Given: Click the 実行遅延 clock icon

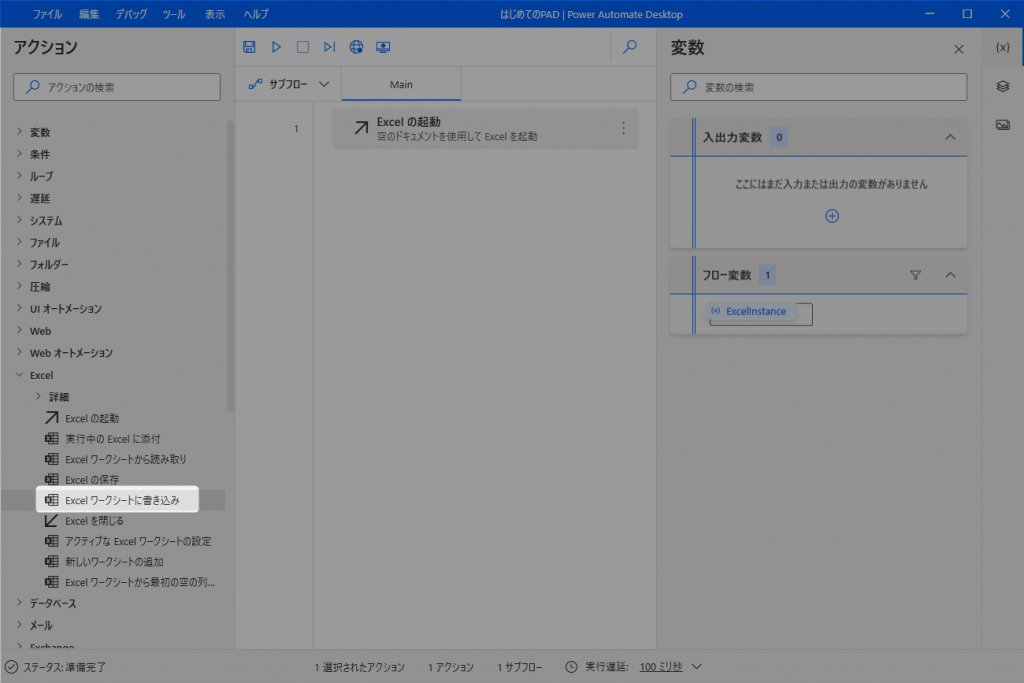Looking at the screenshot, I should click(x=571, y=667).
